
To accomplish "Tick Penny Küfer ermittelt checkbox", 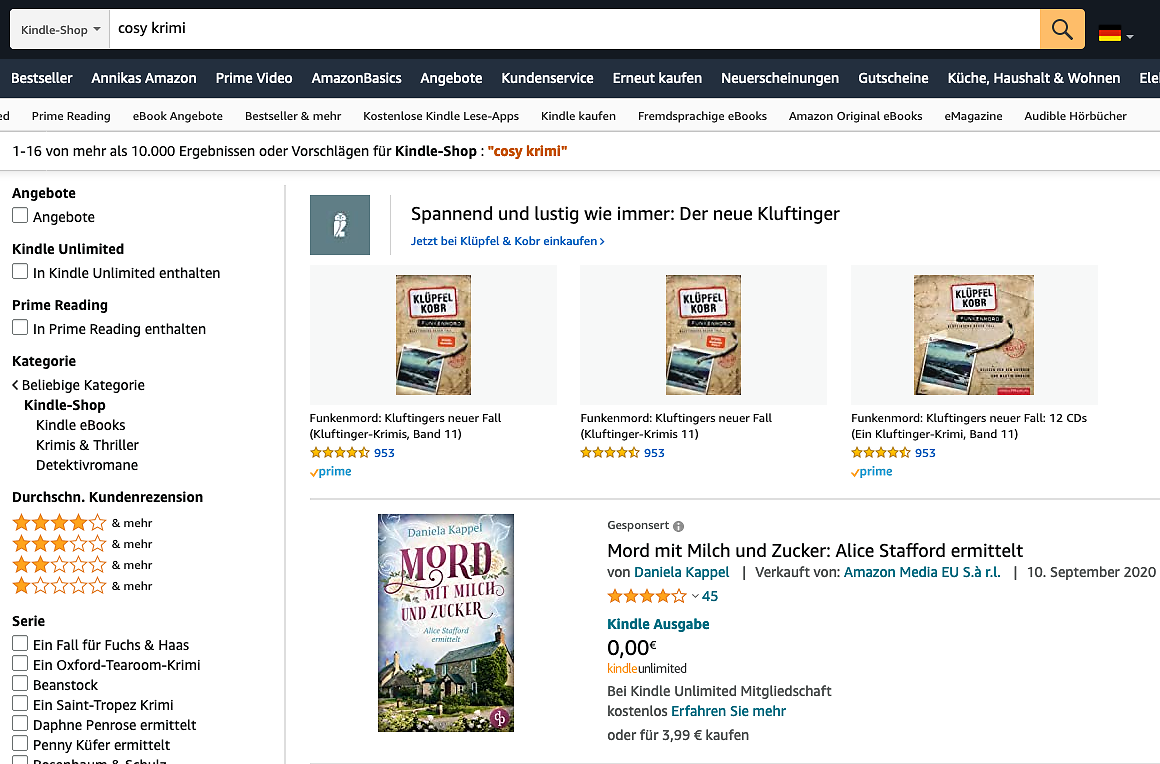I will [x=20, y=743].
